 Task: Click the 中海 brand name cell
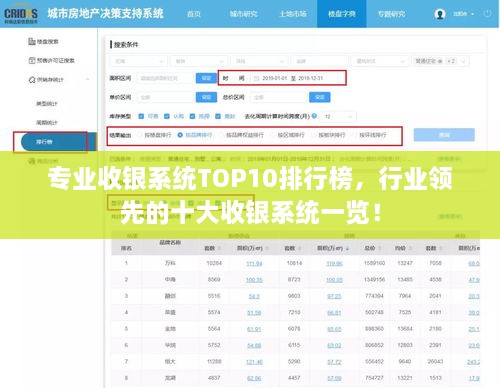point(170,280)
